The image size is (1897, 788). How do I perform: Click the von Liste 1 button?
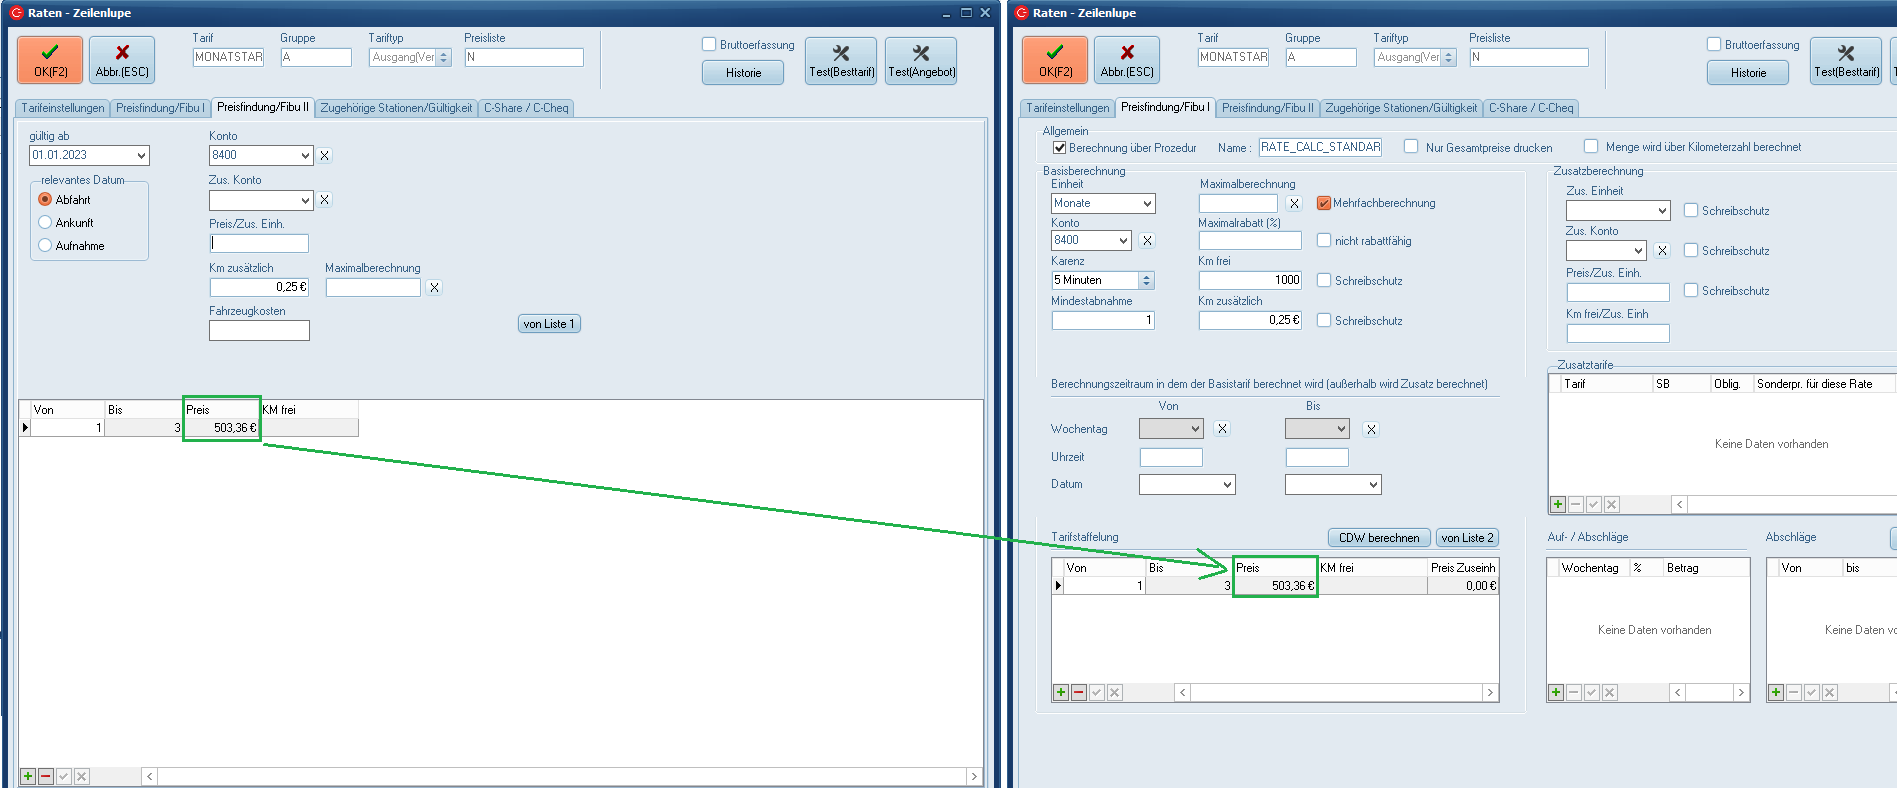[x=549, y=324]
